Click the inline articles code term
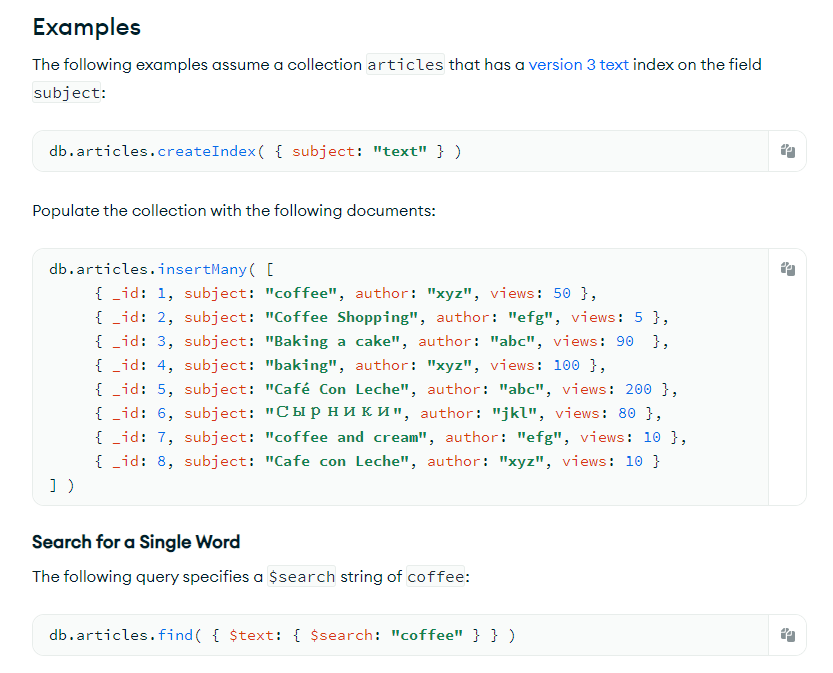This screenshot has height=673, width=833. (405, 65)
